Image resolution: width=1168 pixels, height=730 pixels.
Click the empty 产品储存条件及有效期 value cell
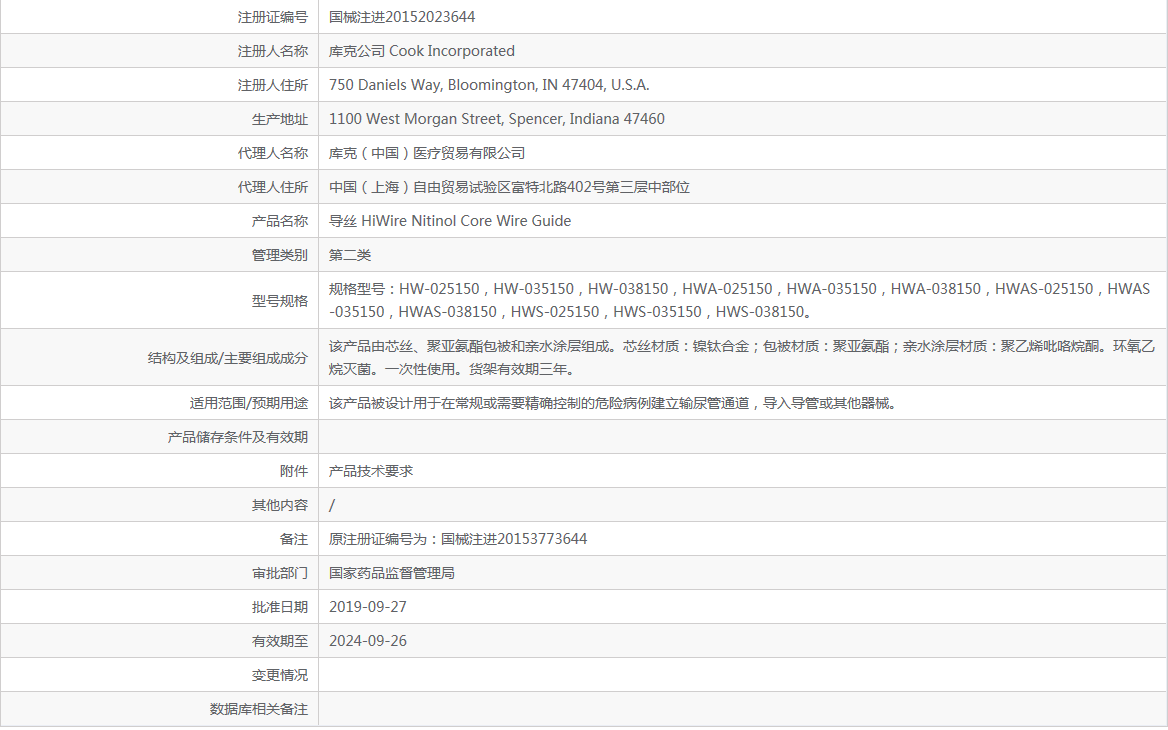coord(700,436)
